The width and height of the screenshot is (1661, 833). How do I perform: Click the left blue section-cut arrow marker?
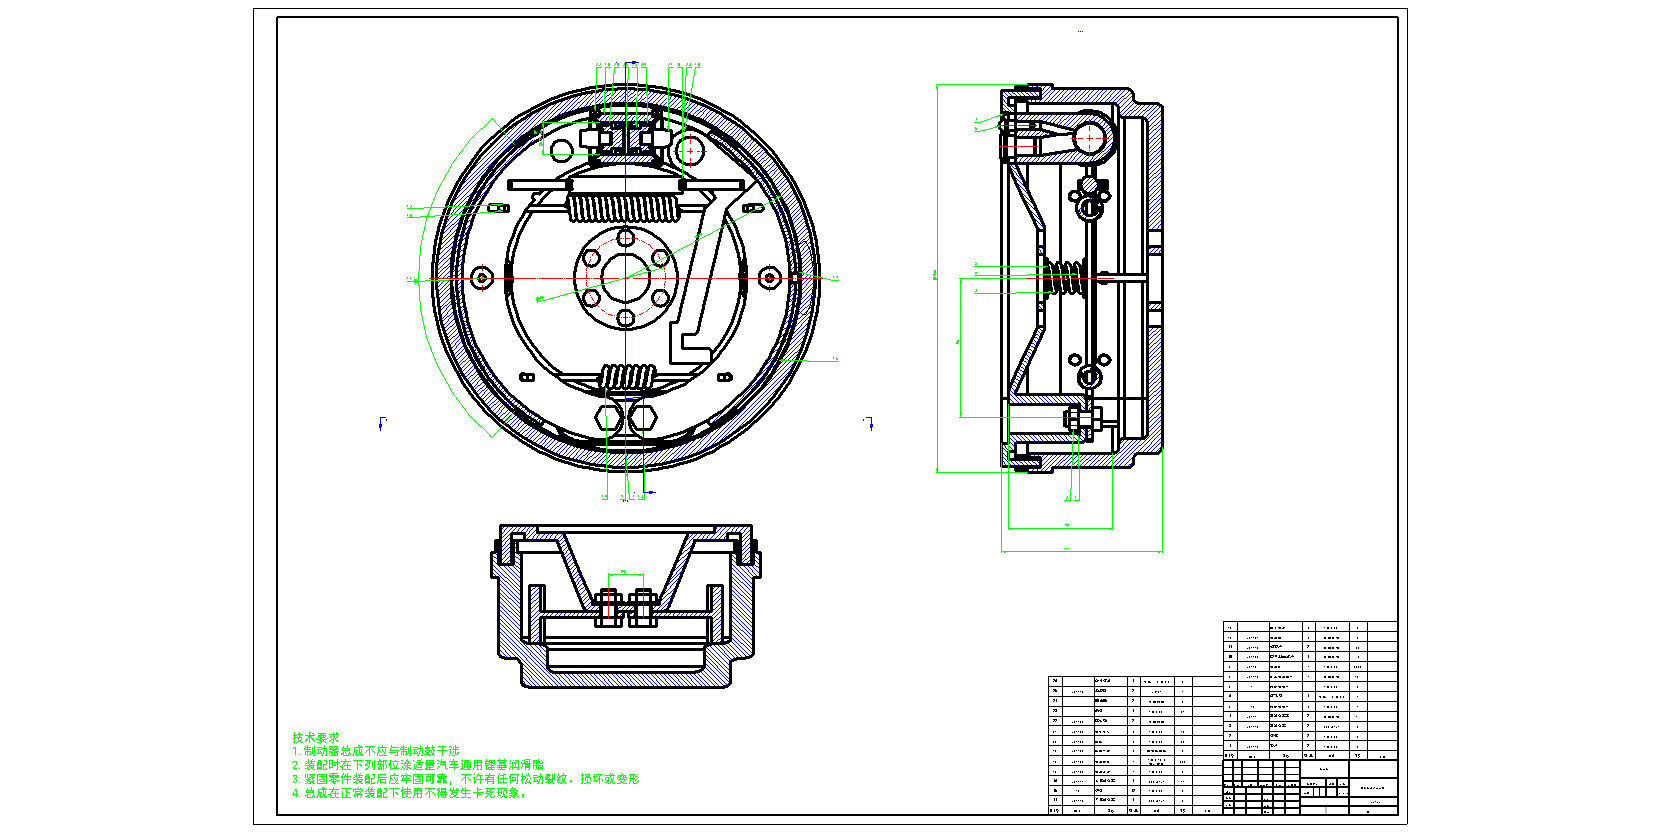(381, 424)
